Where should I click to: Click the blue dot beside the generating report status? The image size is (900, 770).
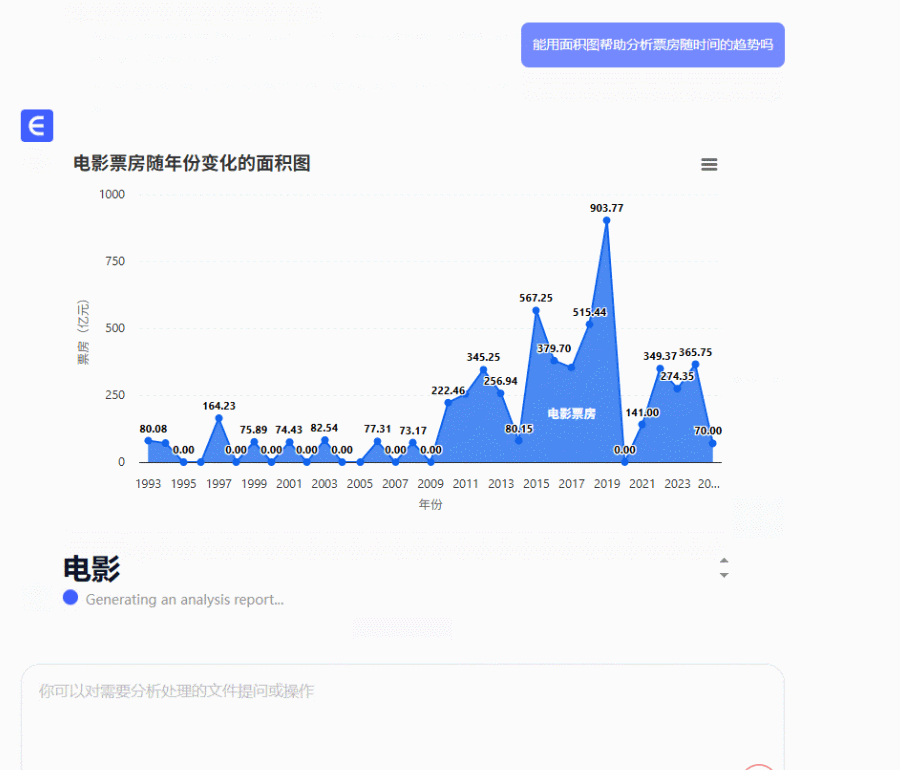(71, 597)
